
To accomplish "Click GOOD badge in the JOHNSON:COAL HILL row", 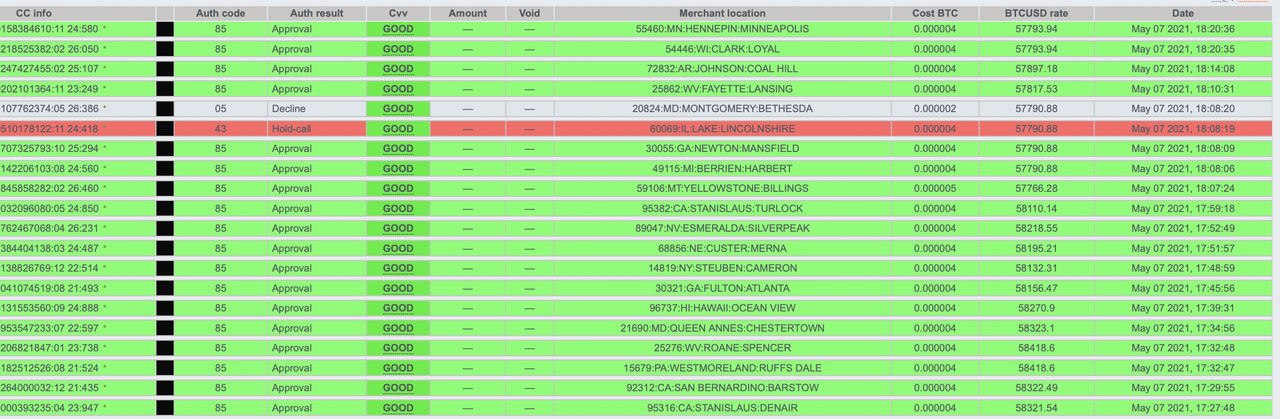I will click(x=398, y=69).
